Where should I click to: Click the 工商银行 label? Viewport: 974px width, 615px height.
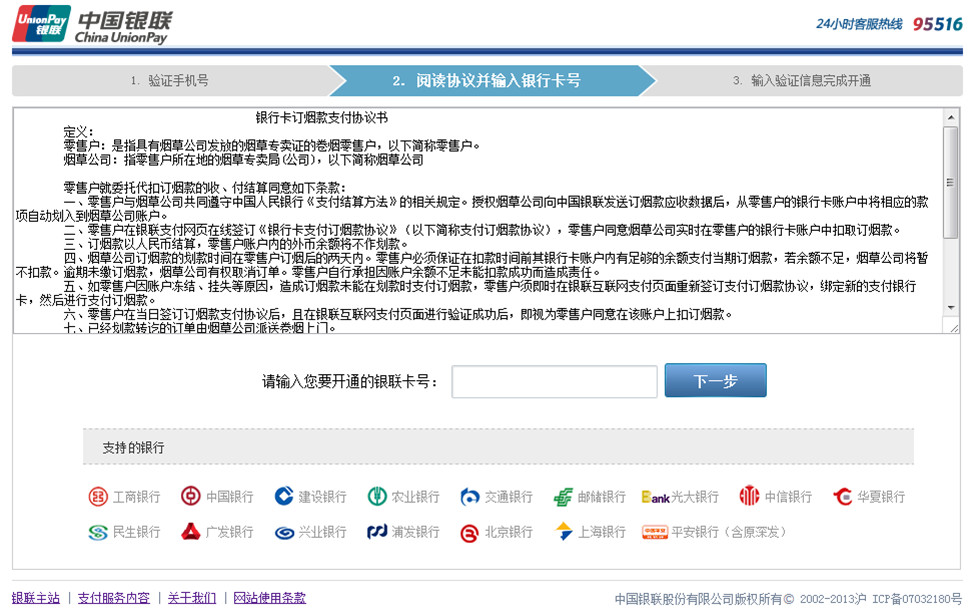click(x=137, y=497)
